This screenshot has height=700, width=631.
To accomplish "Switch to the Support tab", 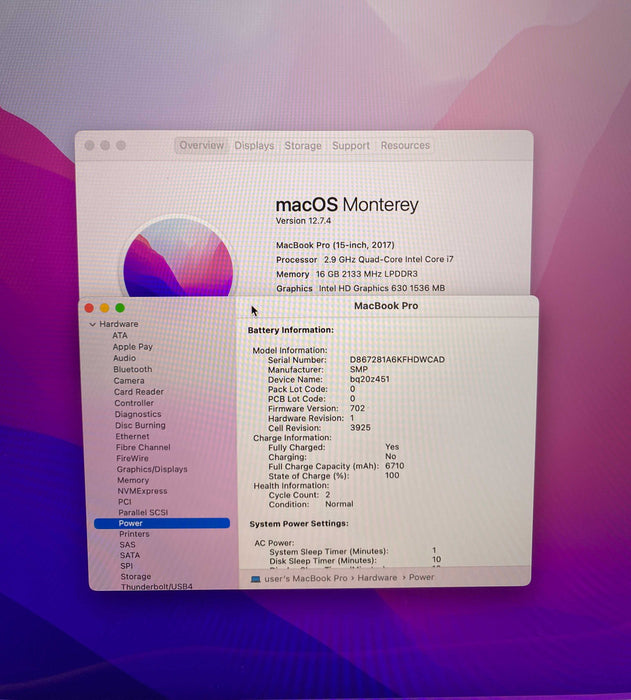I will [x=351, y=146].
